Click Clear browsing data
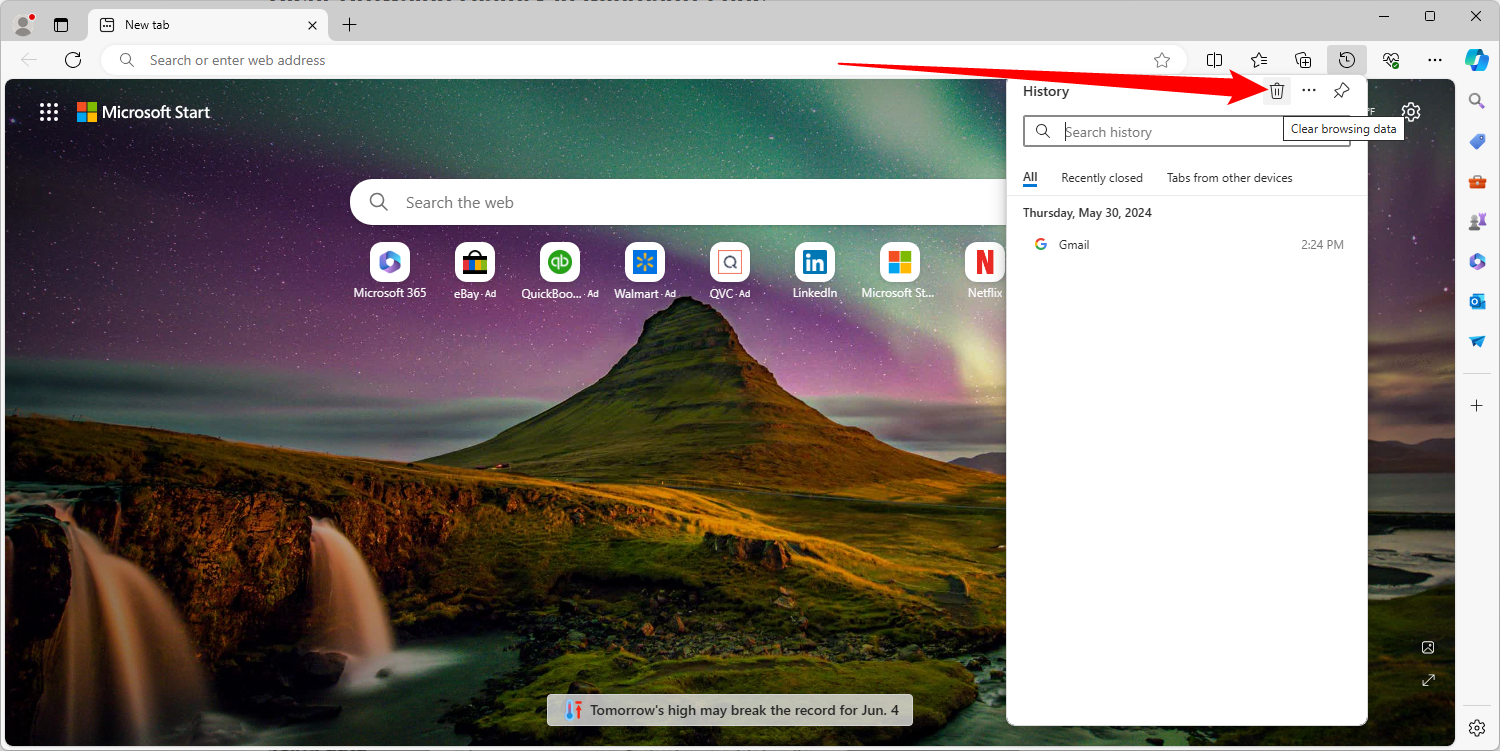 [1343, 128]
